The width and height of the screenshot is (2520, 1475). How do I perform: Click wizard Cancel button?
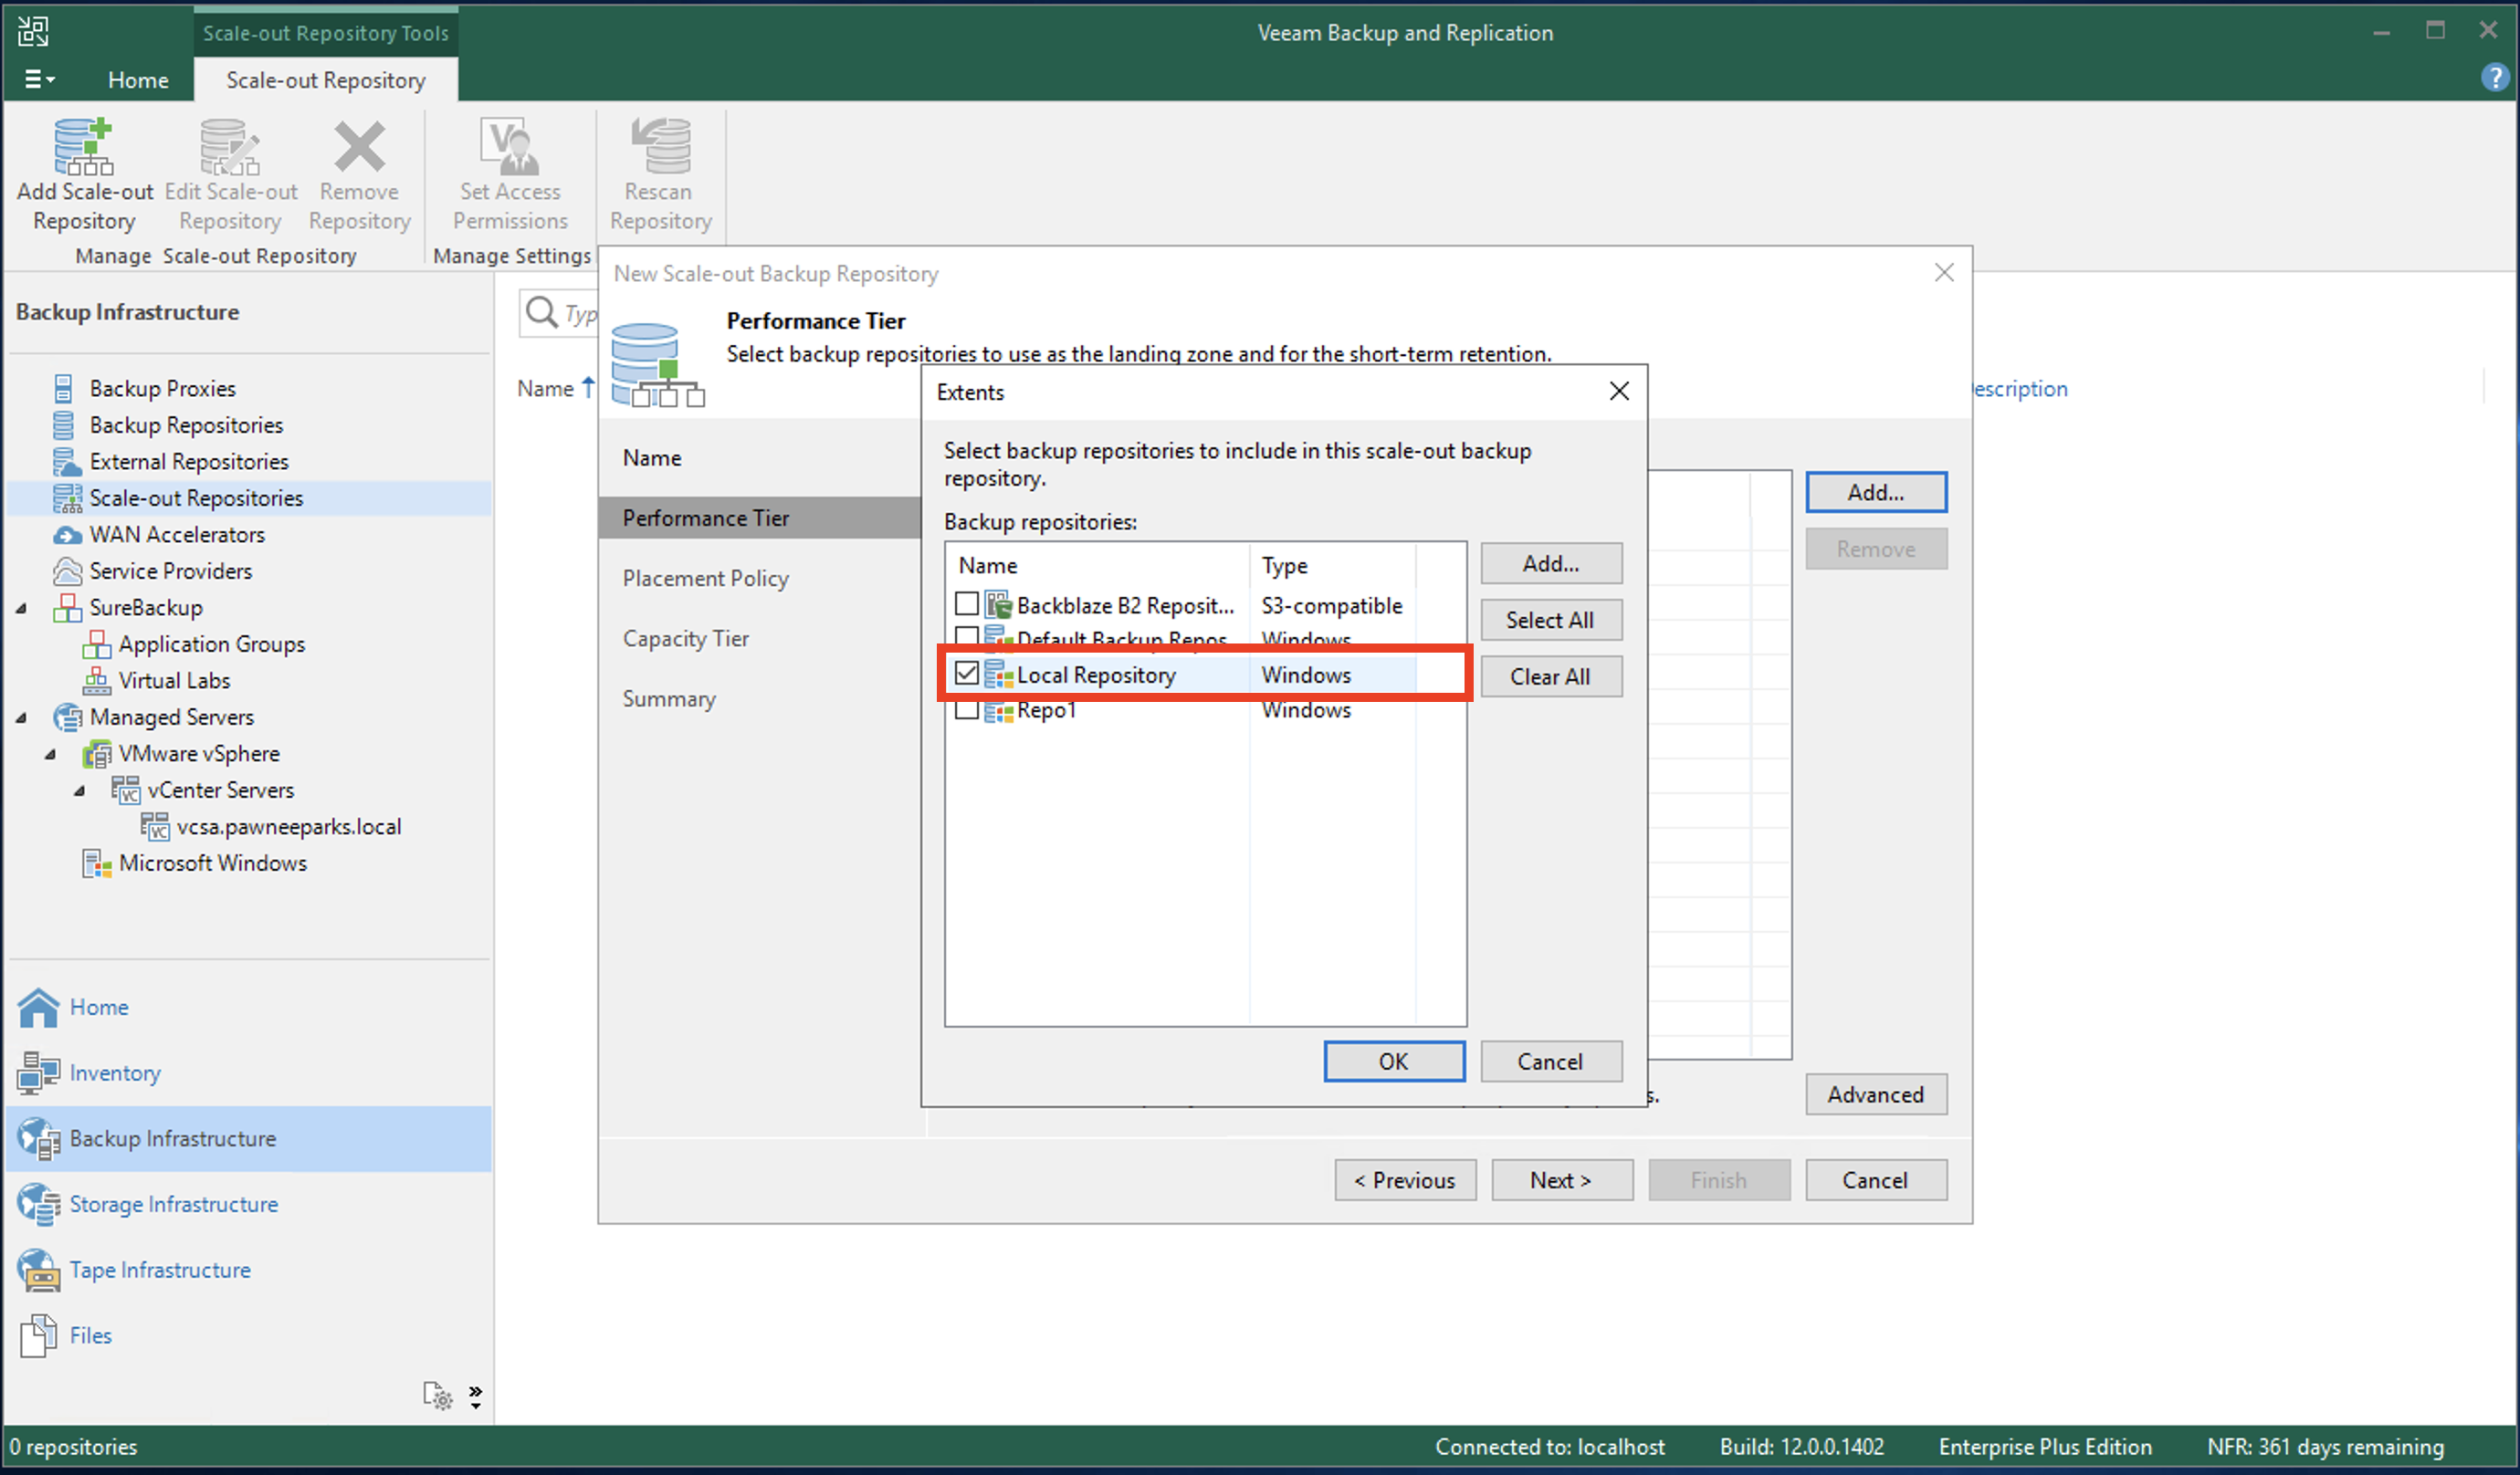[1875, 1181]
